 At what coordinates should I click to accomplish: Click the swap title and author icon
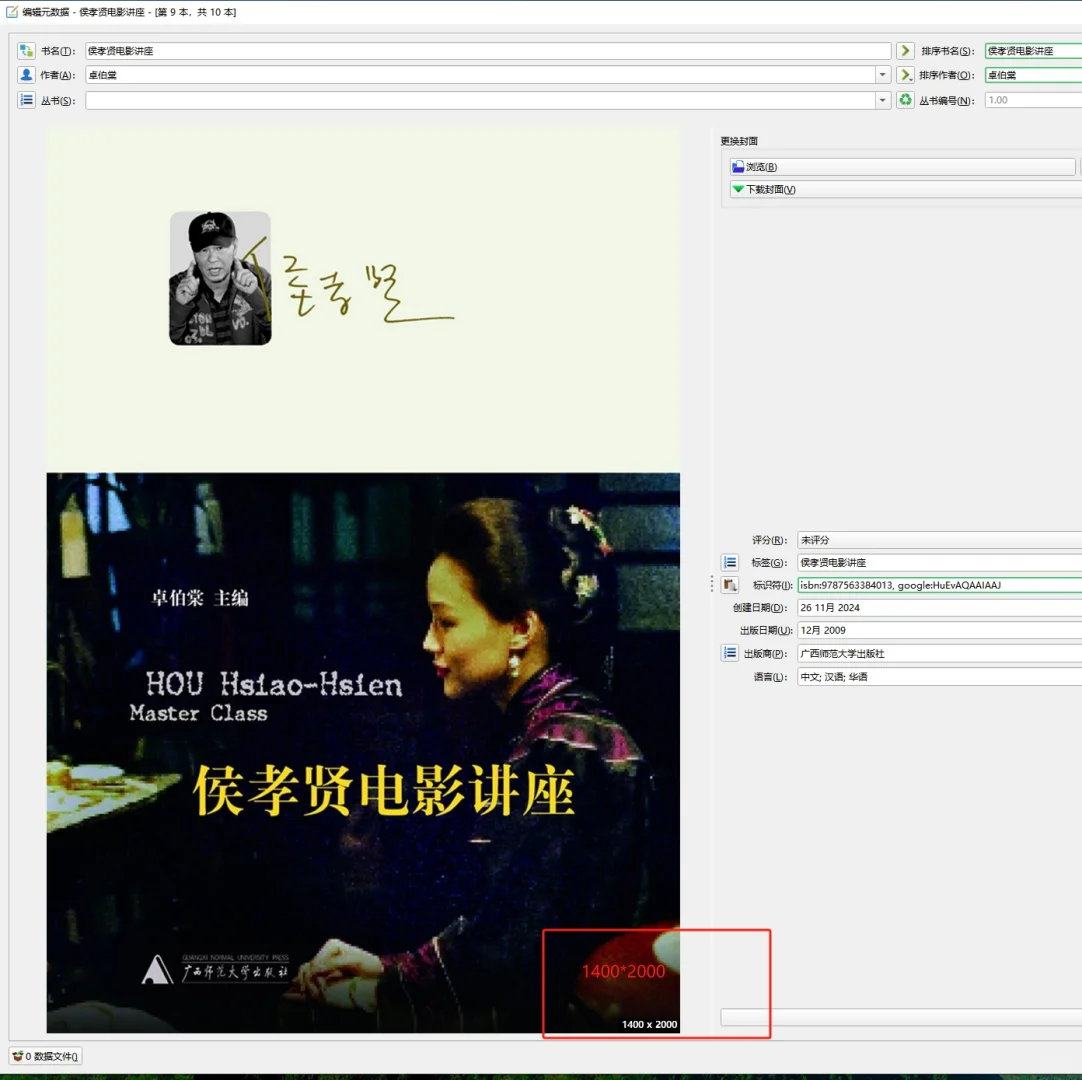(26, 50)
